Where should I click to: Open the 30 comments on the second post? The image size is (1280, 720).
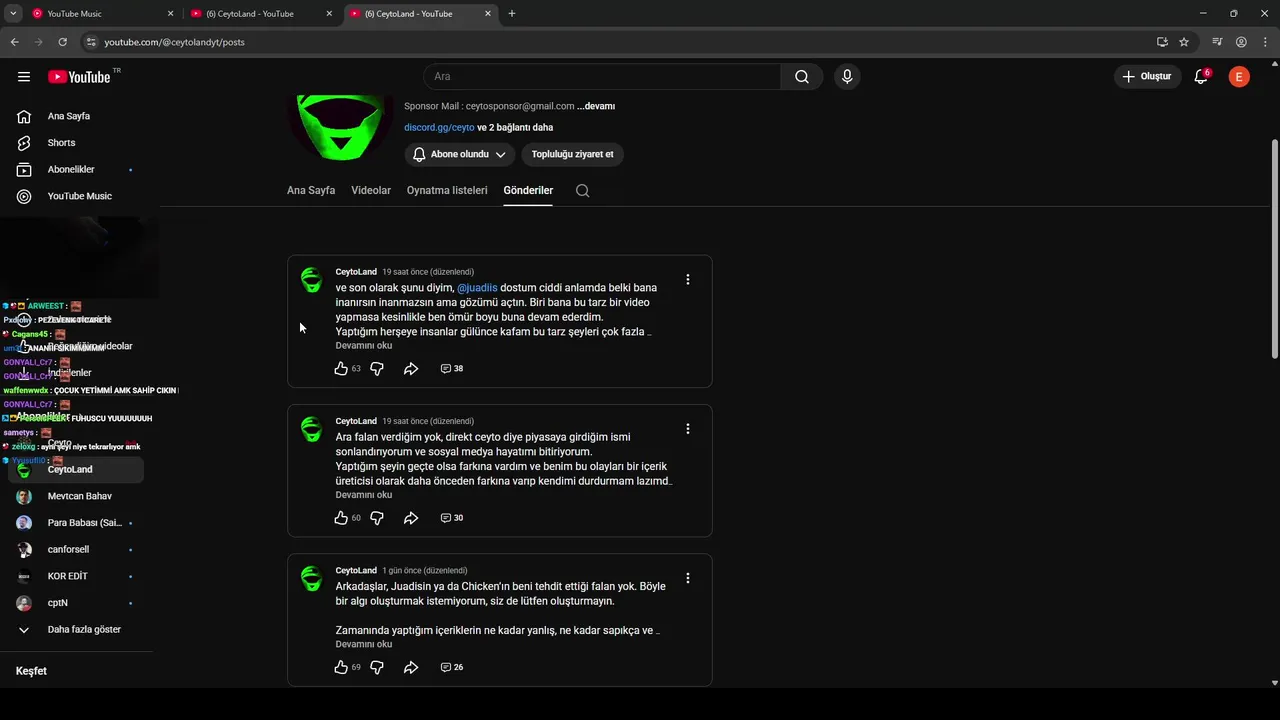tap(452, 518)
